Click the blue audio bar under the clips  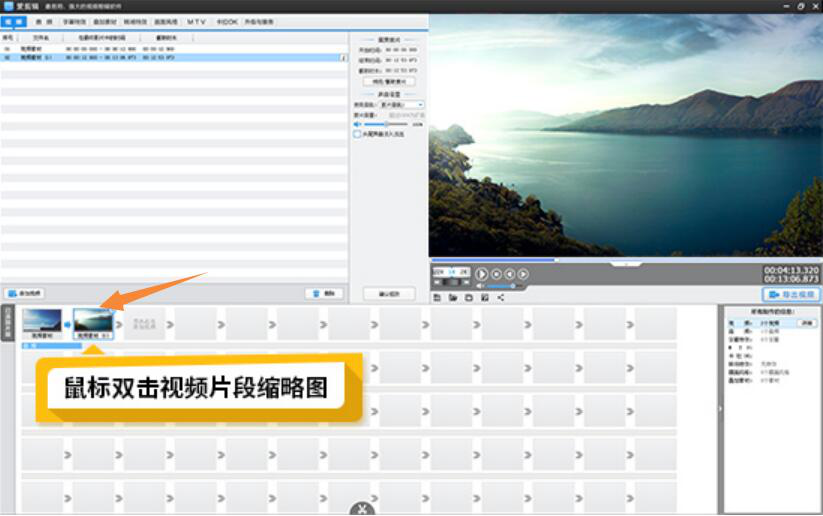tap(51, 346)
